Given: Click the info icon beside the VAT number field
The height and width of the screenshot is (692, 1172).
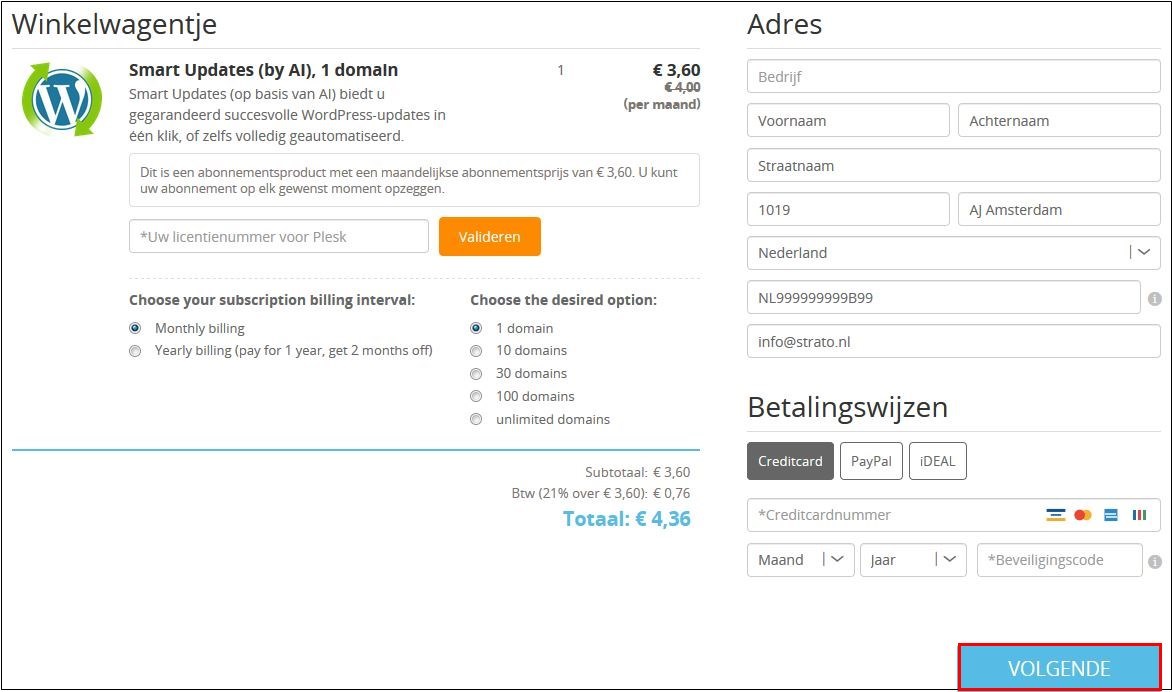Looking at the screenshot, I should [x=1158, y=297].
